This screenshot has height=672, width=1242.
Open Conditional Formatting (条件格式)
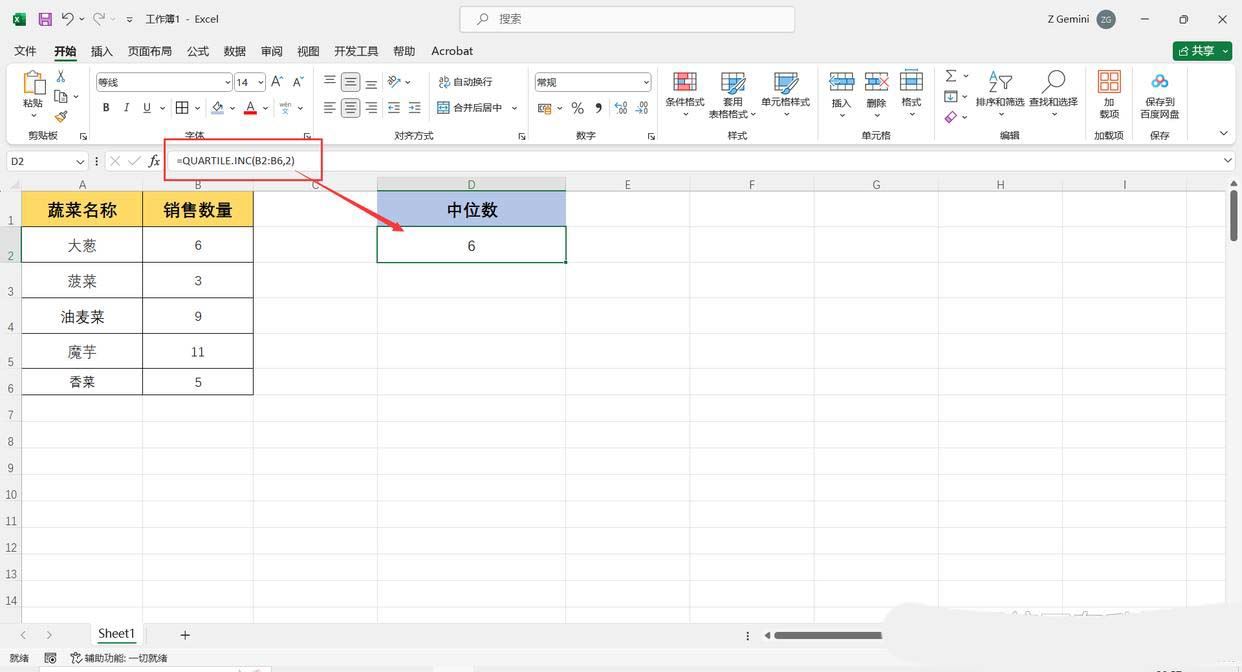tap(685, 95)
